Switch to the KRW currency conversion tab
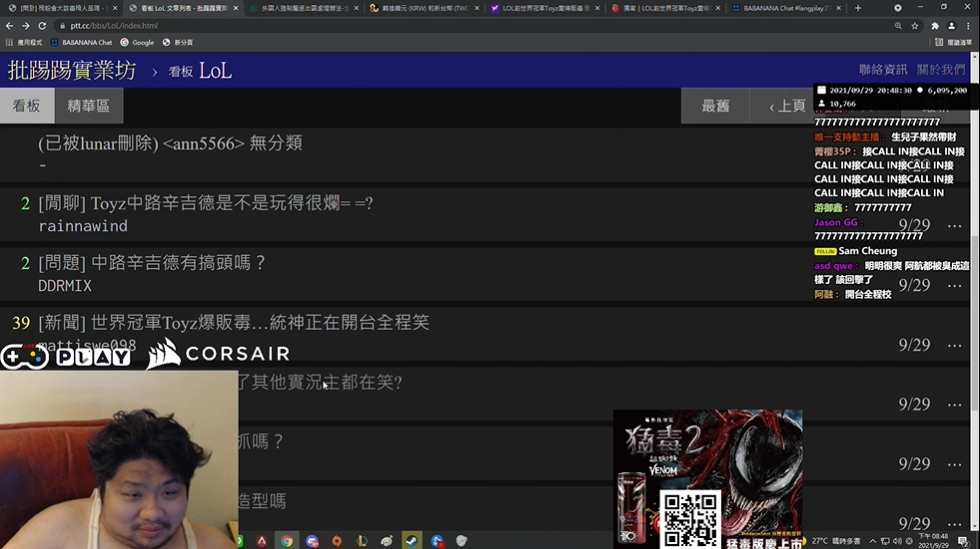980x549 pixels. coord(425,8)
